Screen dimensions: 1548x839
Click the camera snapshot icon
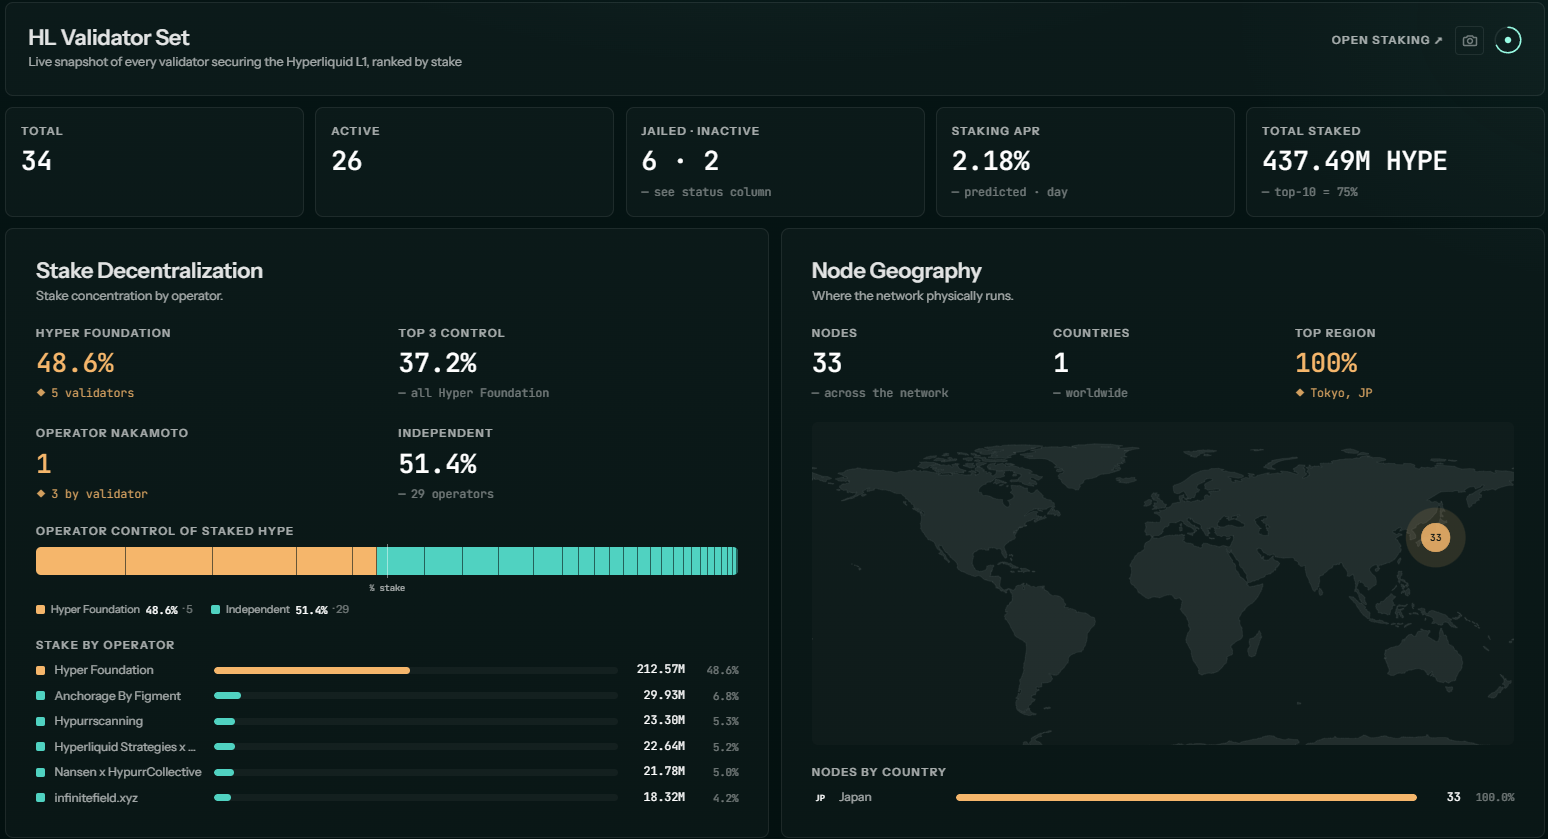[x=1469, y=41]
